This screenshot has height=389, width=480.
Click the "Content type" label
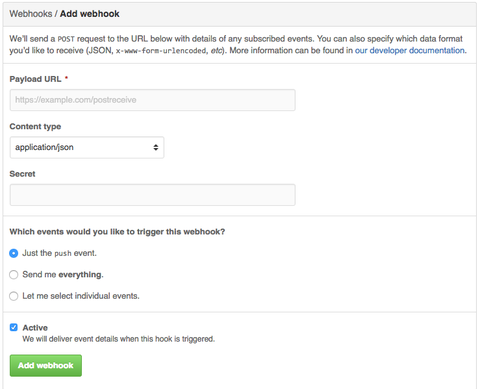pos(35,126)
